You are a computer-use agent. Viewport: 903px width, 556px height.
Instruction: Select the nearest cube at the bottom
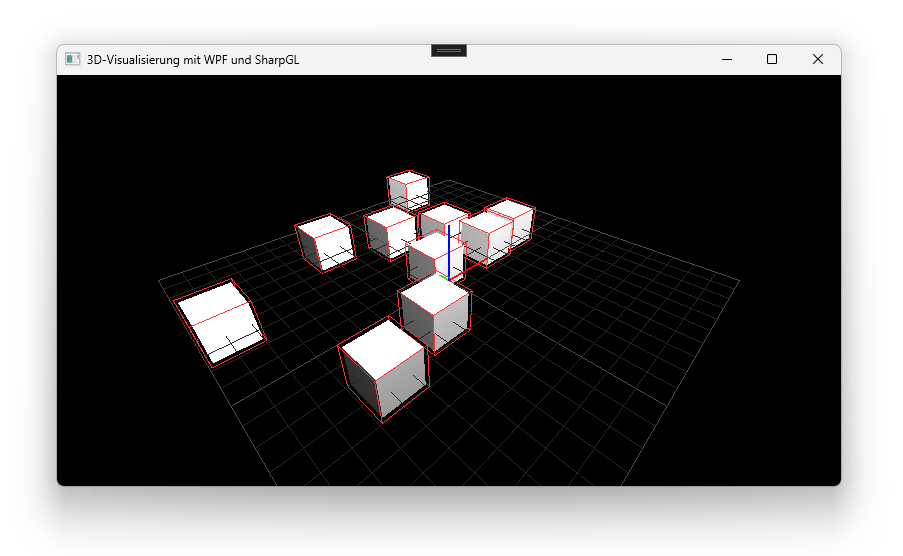pos(384,369)
